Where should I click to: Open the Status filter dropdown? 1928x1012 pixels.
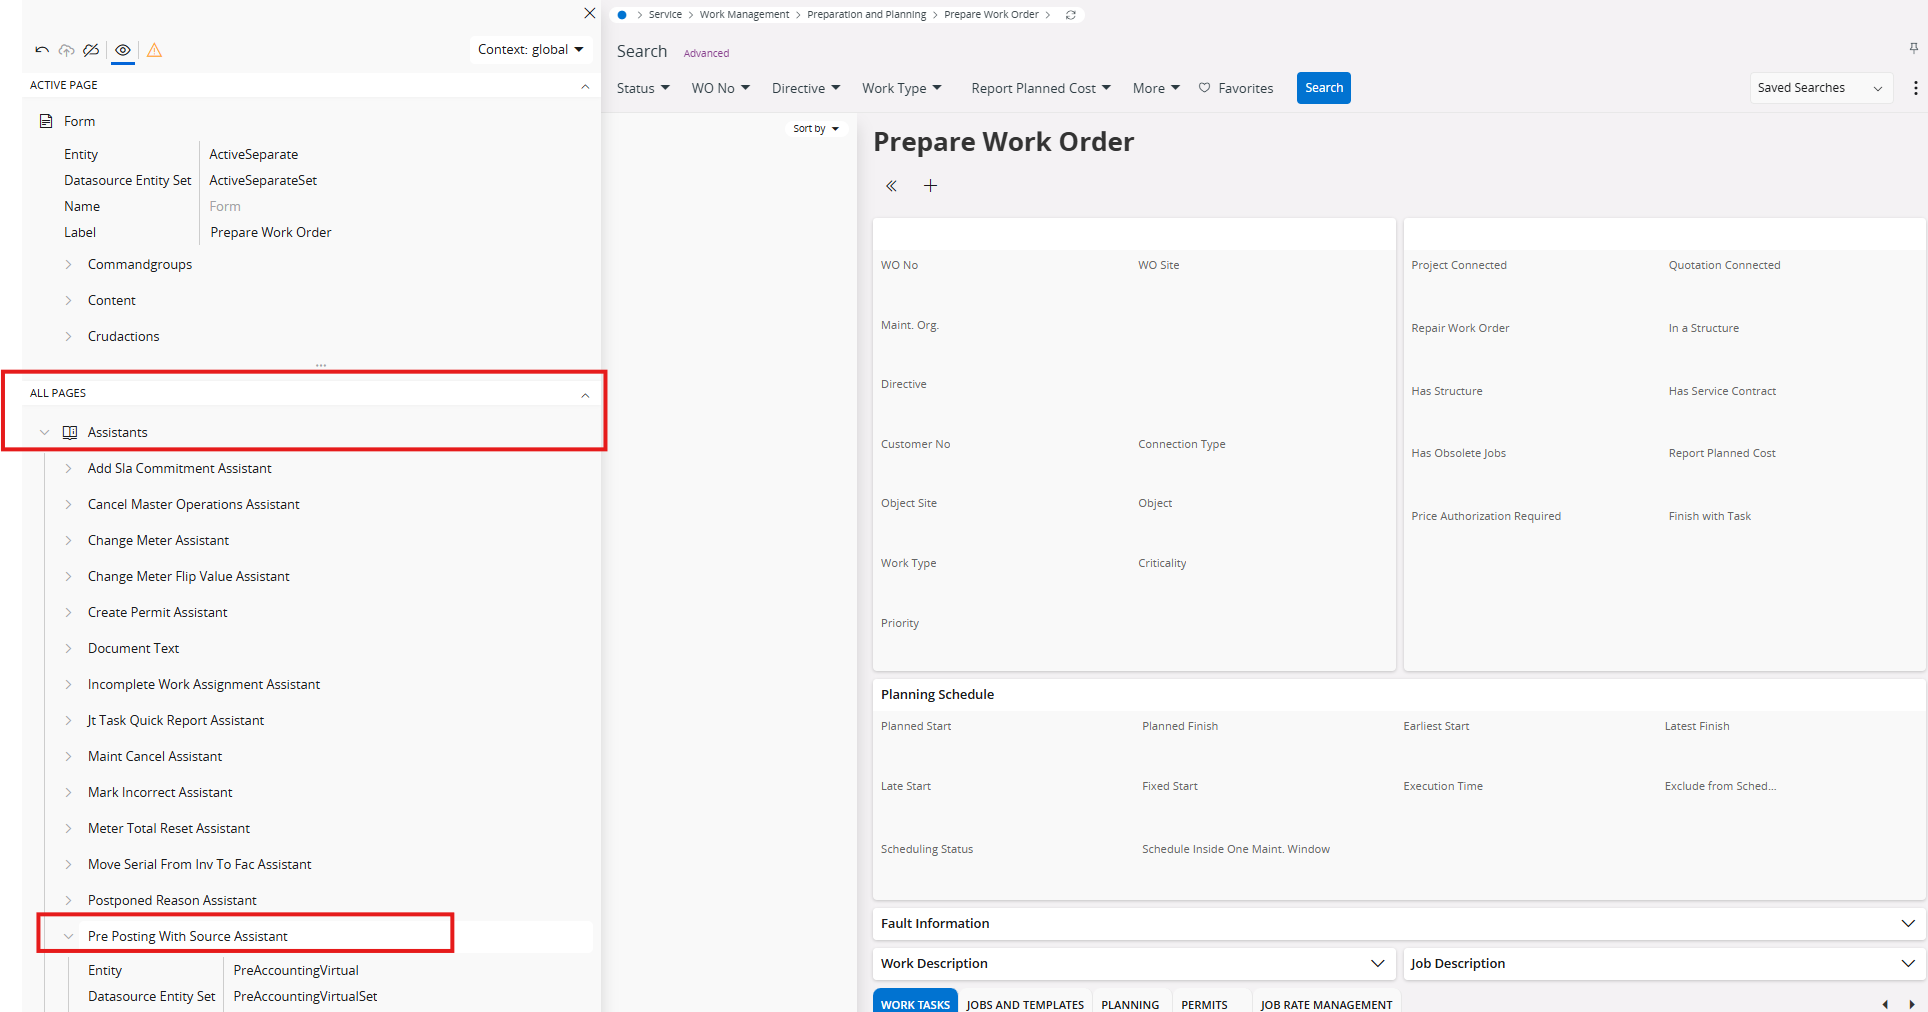pos(643,88)
